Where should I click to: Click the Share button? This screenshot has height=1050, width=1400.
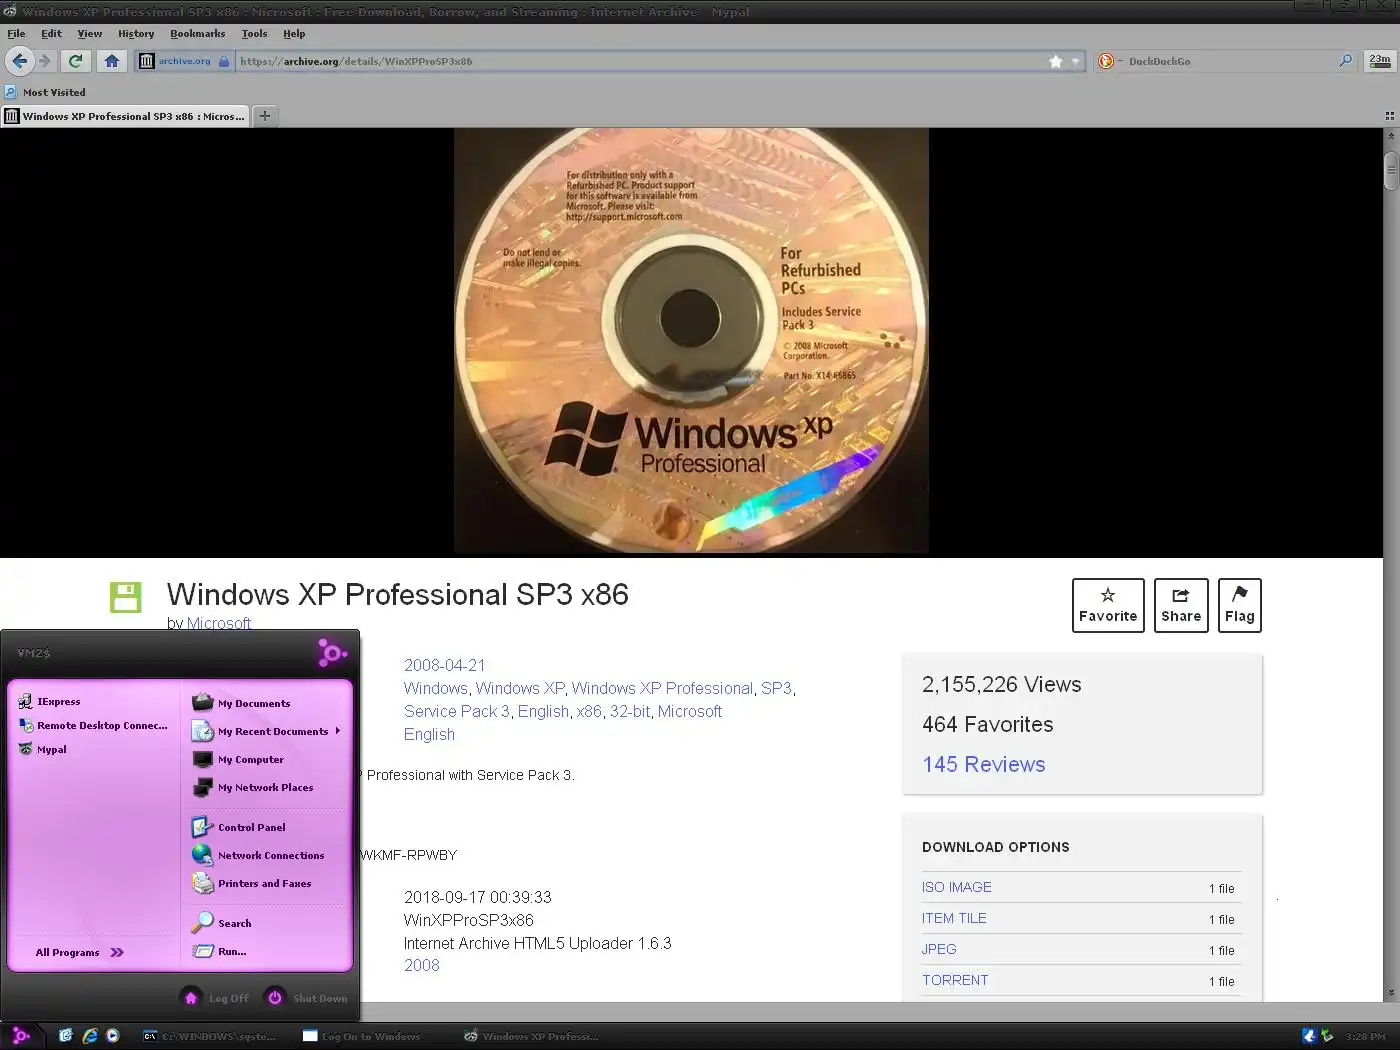pos(1181,605)
